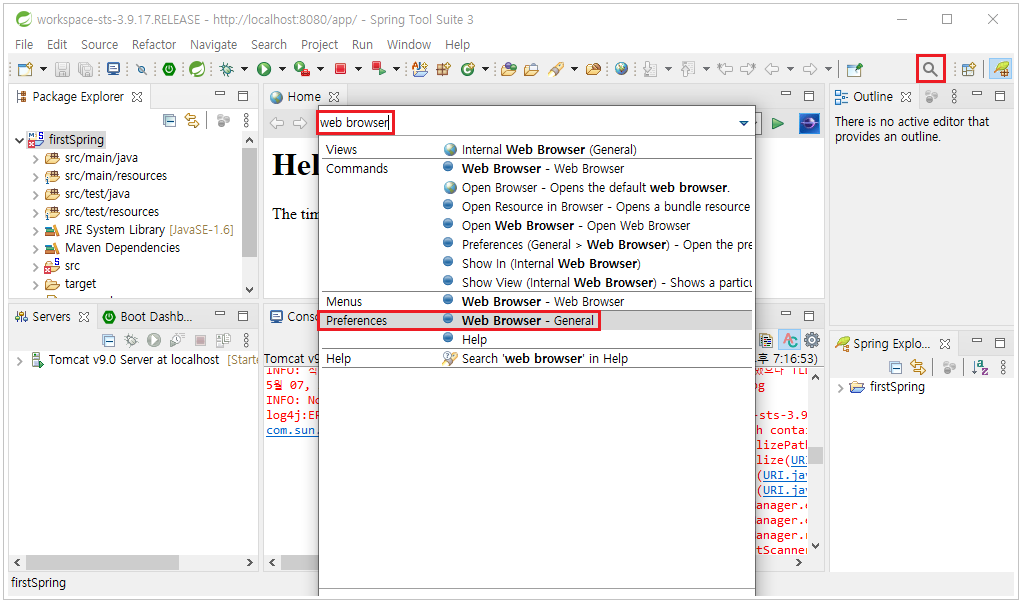Screen dimensions: 1022x603
Task: Select Search 'web browser' in Help result
Action: click(x=535, y=359)
